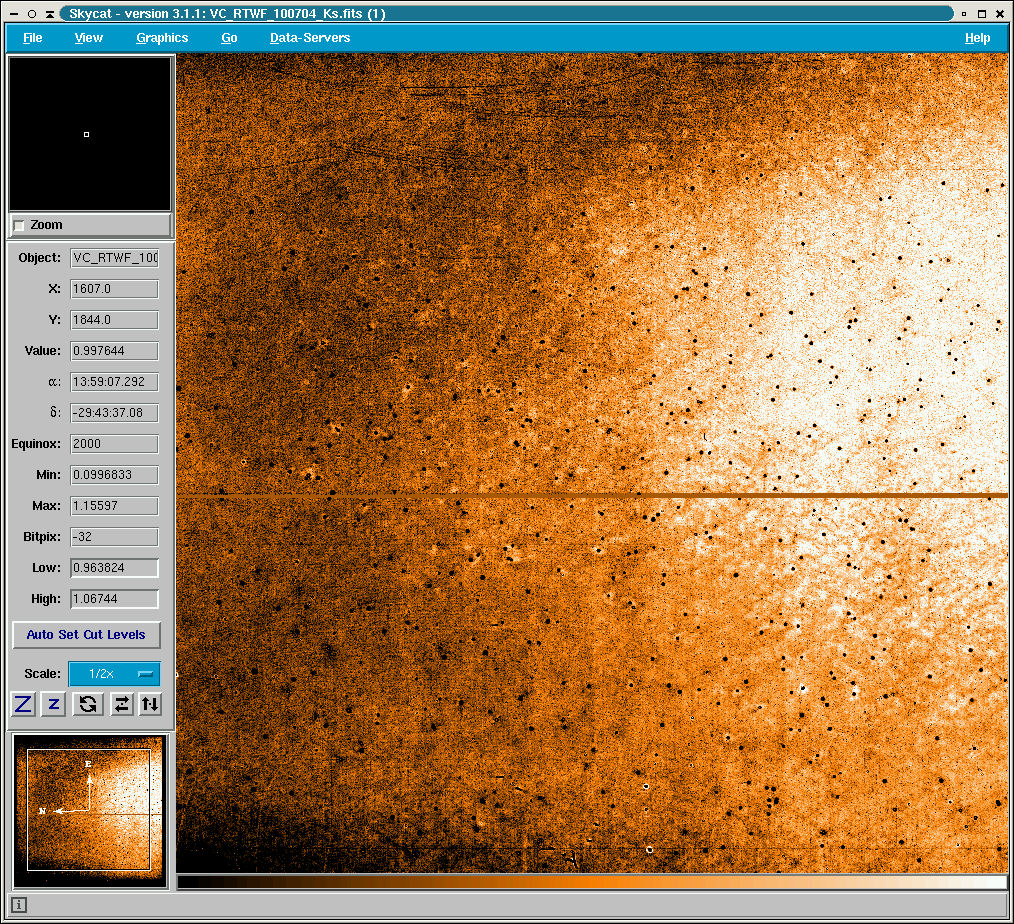
Task: Click the color ramp bar below the image
Action: coord(591,882)
